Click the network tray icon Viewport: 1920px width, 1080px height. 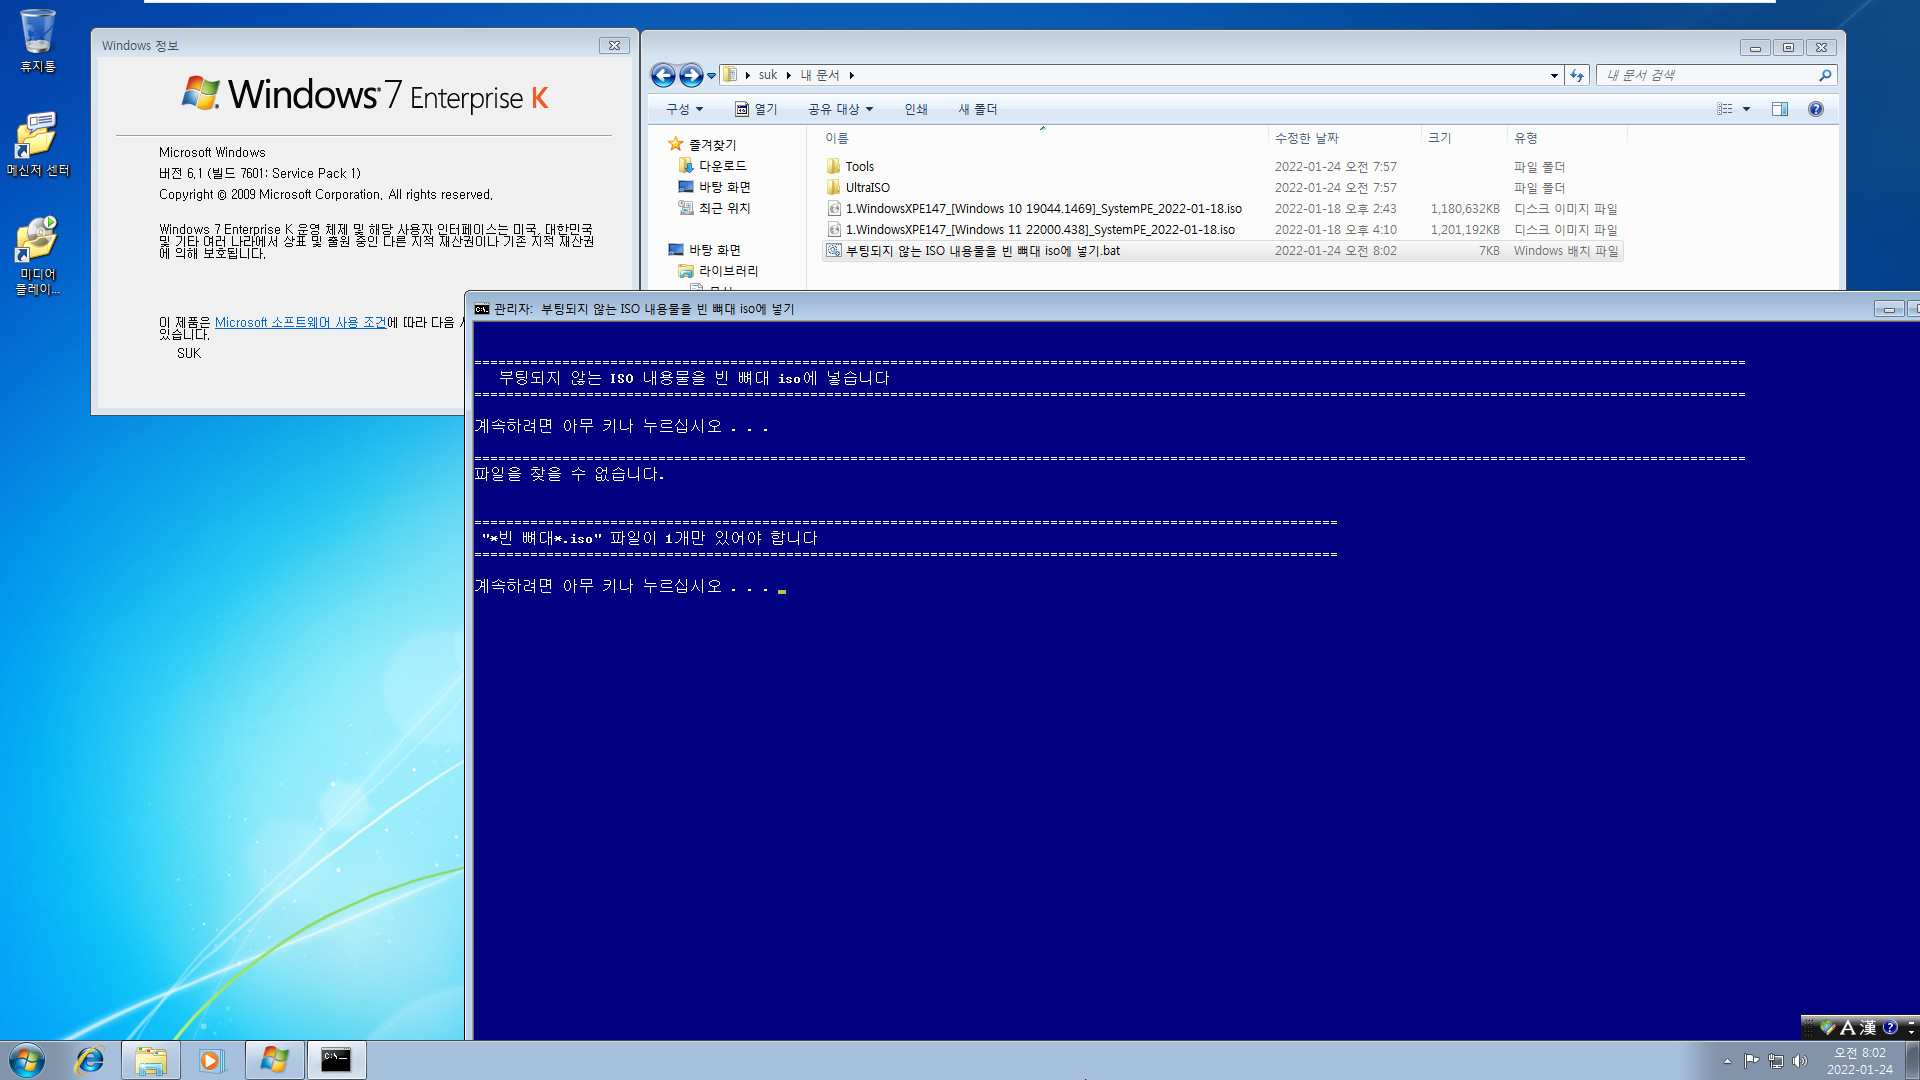point(1776,1061)
